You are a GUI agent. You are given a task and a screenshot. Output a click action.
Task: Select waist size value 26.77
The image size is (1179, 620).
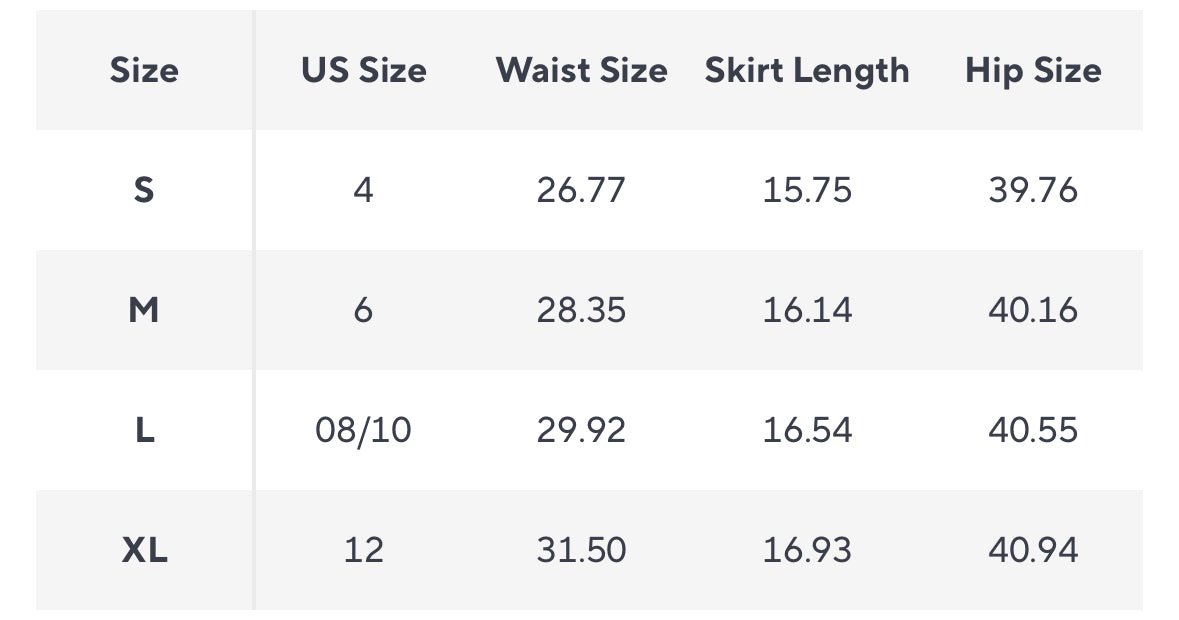pyautogui.click(x=581, y=190)
